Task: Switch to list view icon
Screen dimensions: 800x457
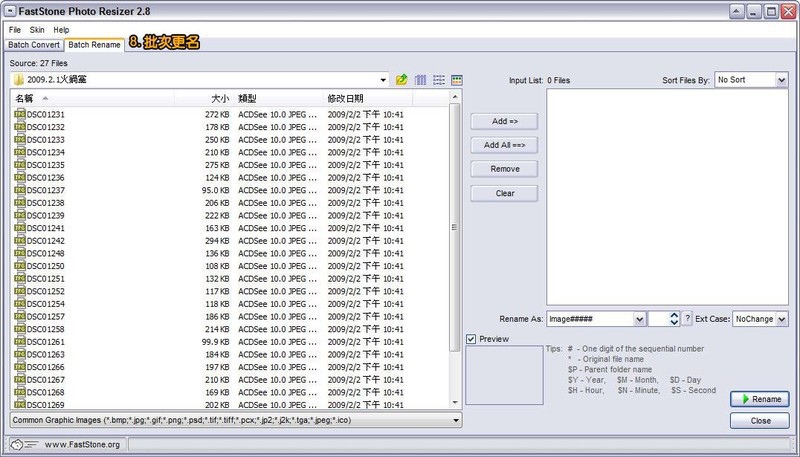Action: [439, 80]
